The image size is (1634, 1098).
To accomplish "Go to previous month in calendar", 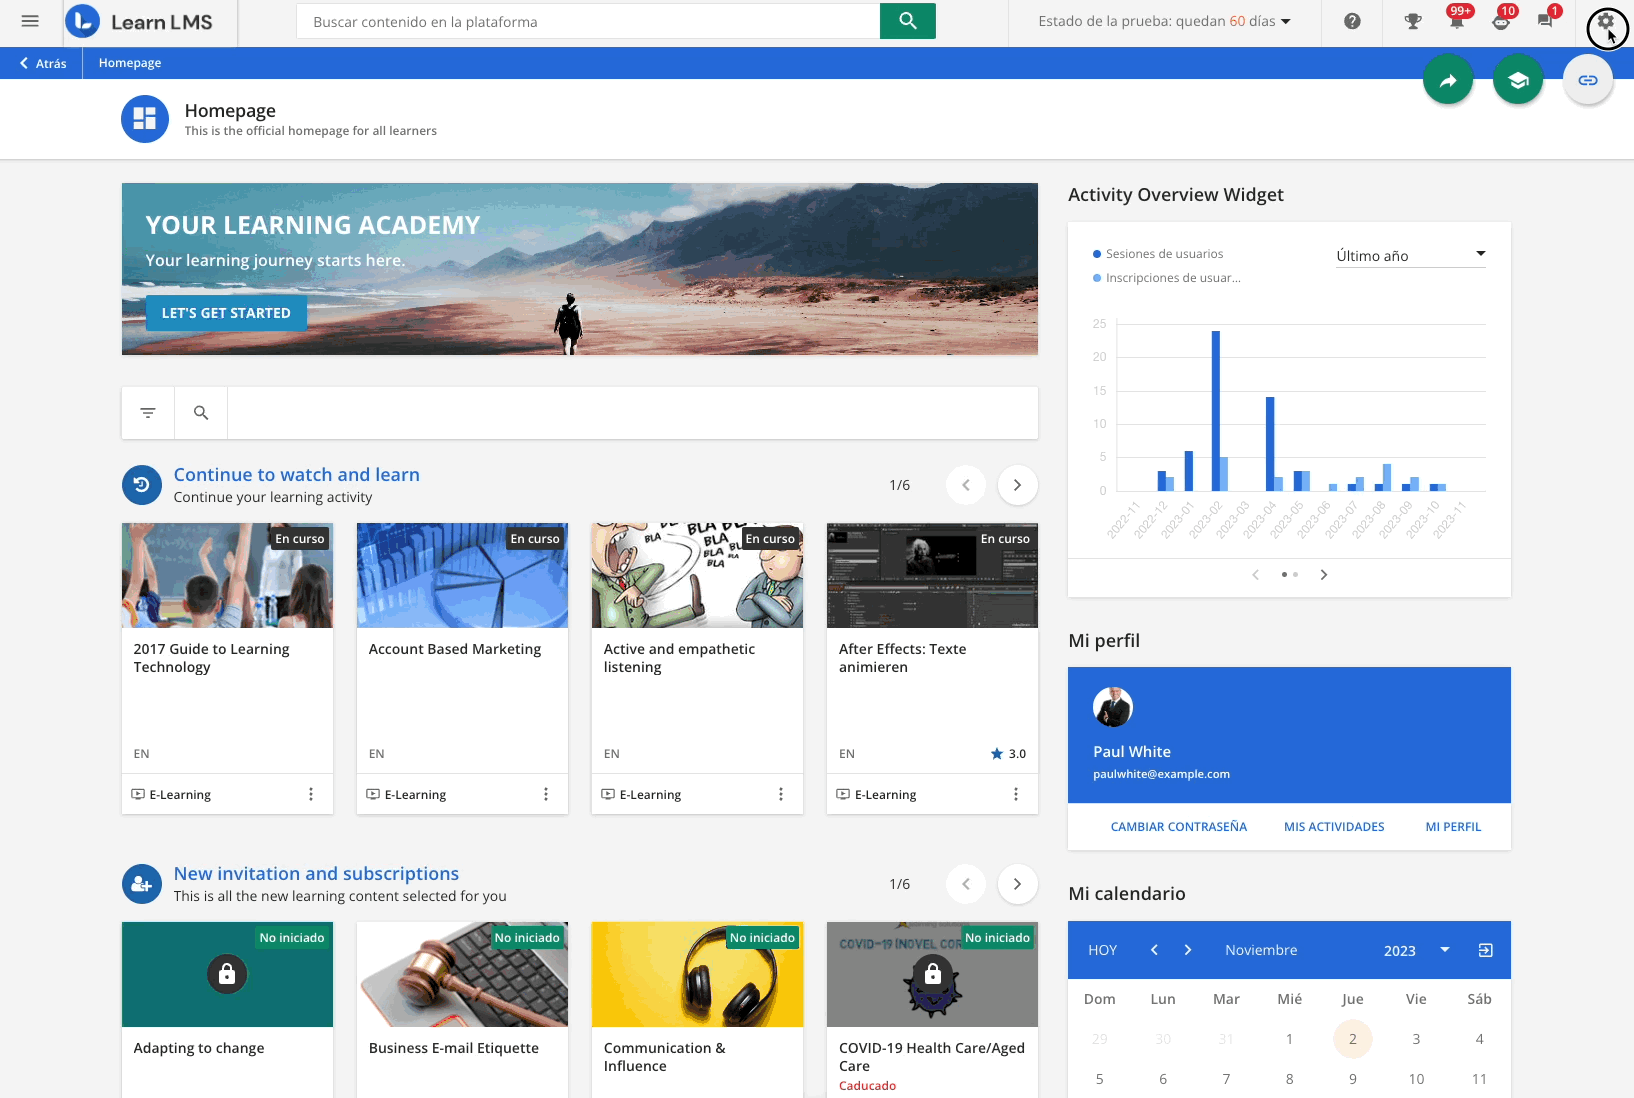I will click(1154, 950).
